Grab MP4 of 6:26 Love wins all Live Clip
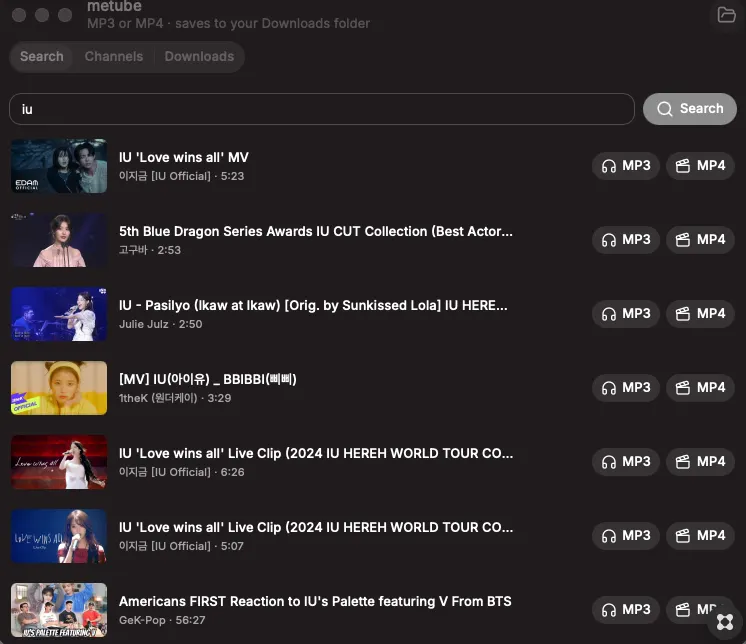Viewport: 746px width, 644px height. 700,462
